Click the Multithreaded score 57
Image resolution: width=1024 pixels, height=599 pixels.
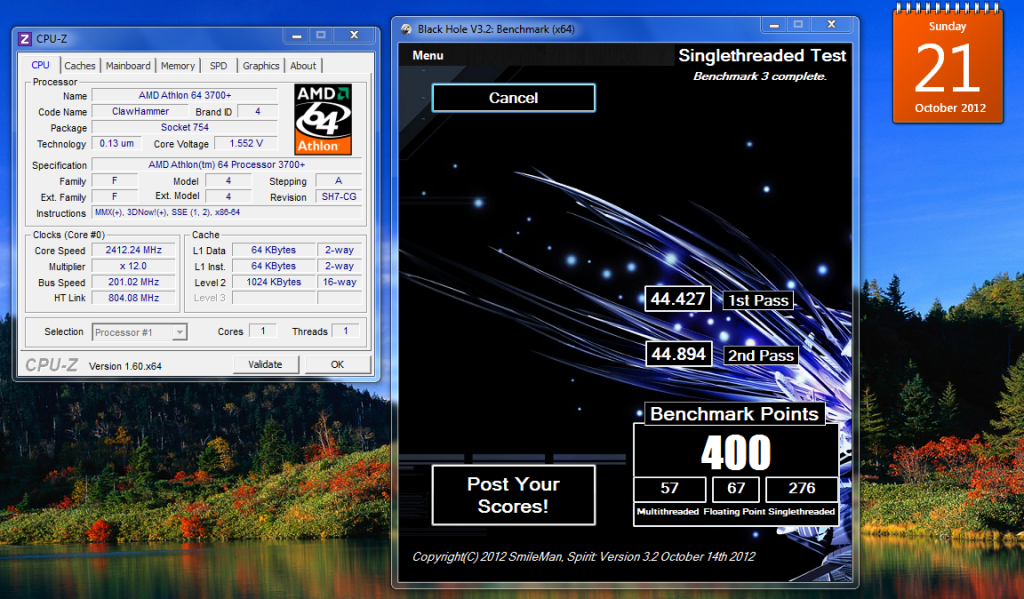click(669, 489)
